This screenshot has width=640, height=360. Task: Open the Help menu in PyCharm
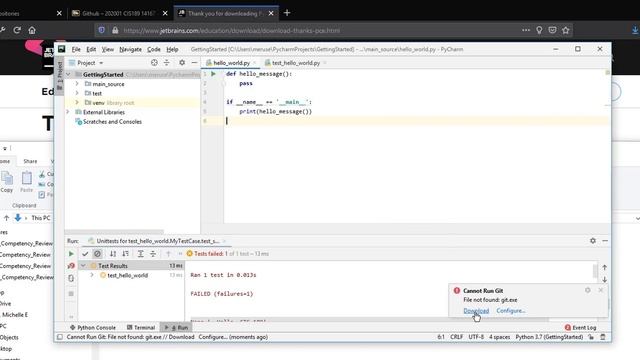tap(172, 49)
